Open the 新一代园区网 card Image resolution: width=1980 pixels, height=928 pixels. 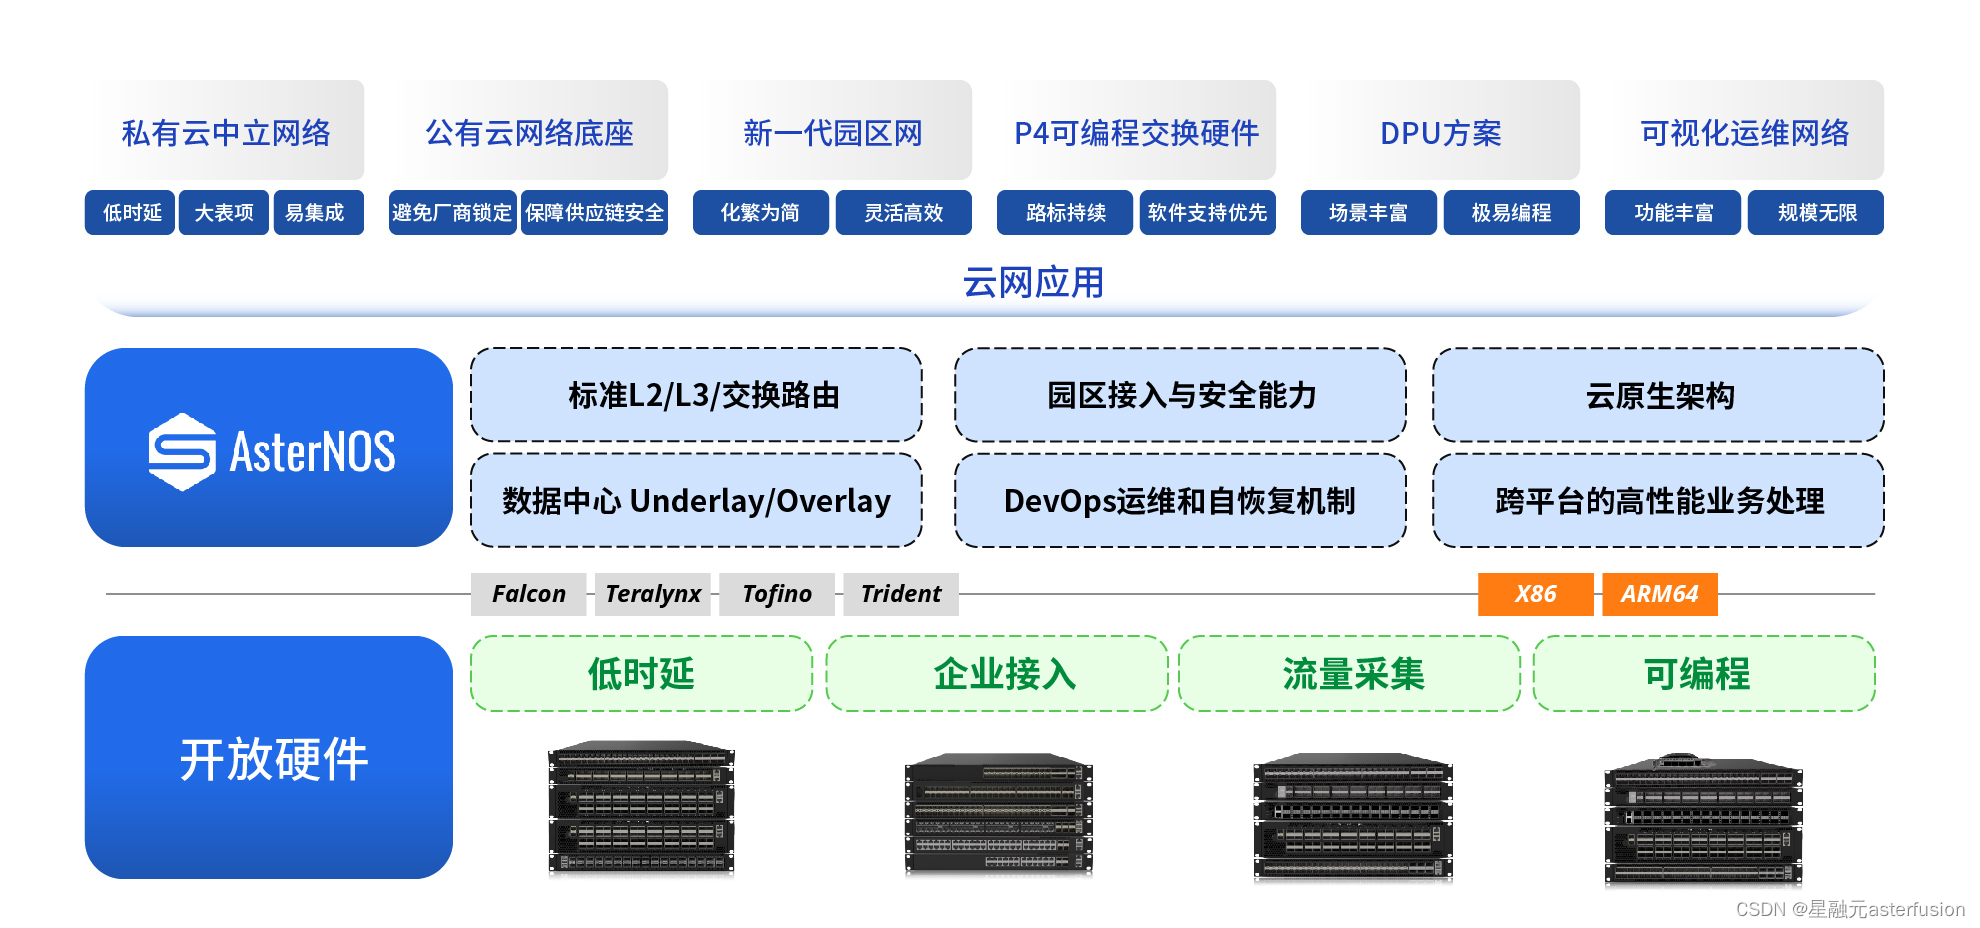tap(832, 131)
